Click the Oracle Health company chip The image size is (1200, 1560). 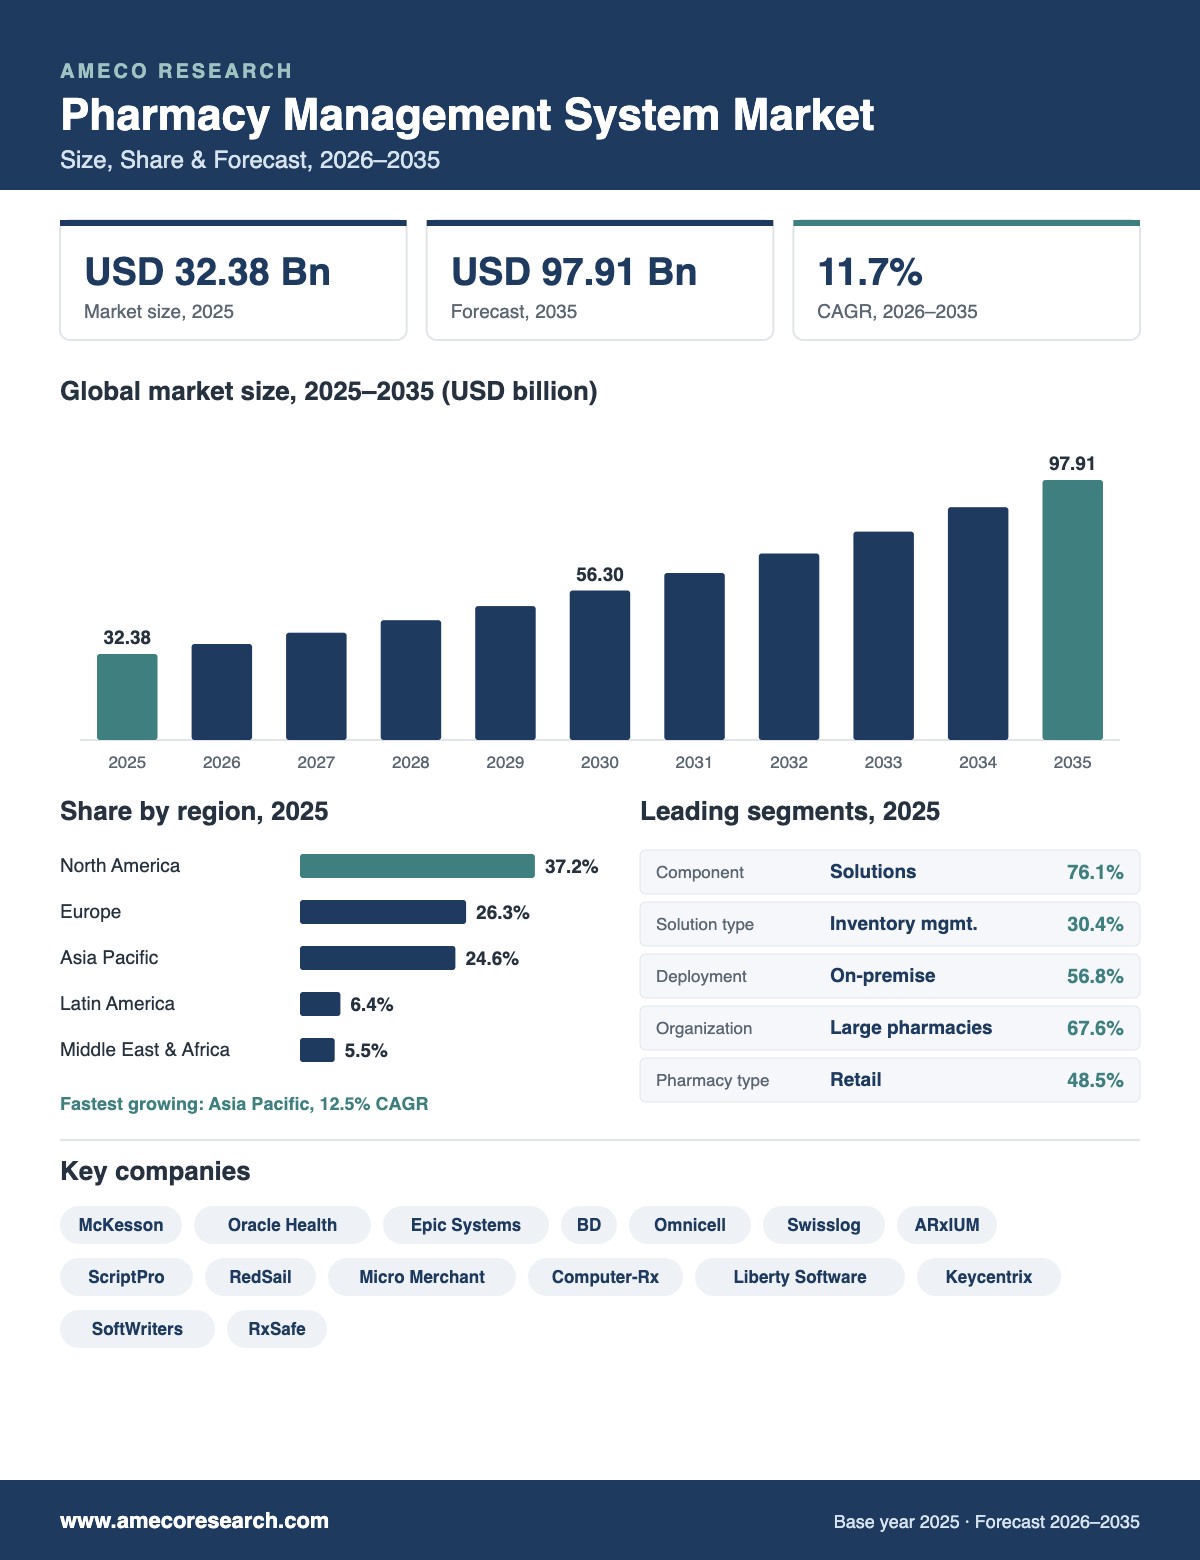click(x=282, y=1225)
